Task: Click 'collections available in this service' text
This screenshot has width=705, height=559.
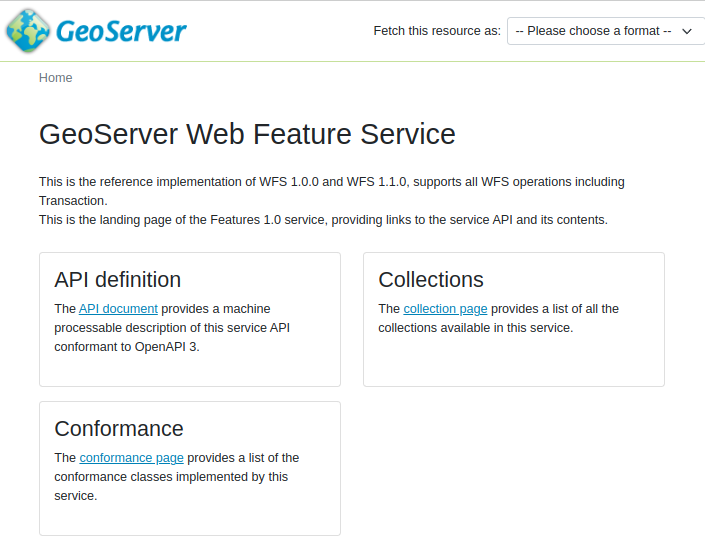Action: [x=475, y=328]
